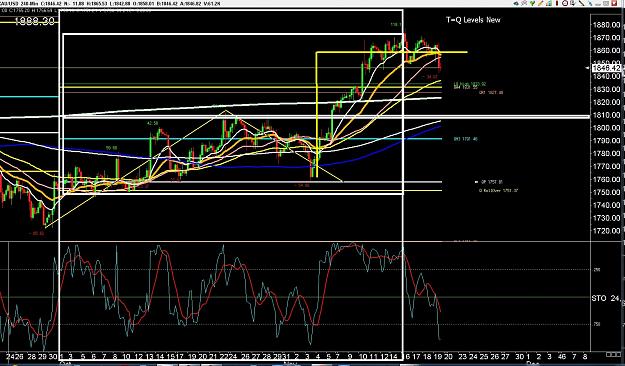The image size is (625, 366).
Task: Click date 30 near right end of time axis
Action: pos(519,356)
